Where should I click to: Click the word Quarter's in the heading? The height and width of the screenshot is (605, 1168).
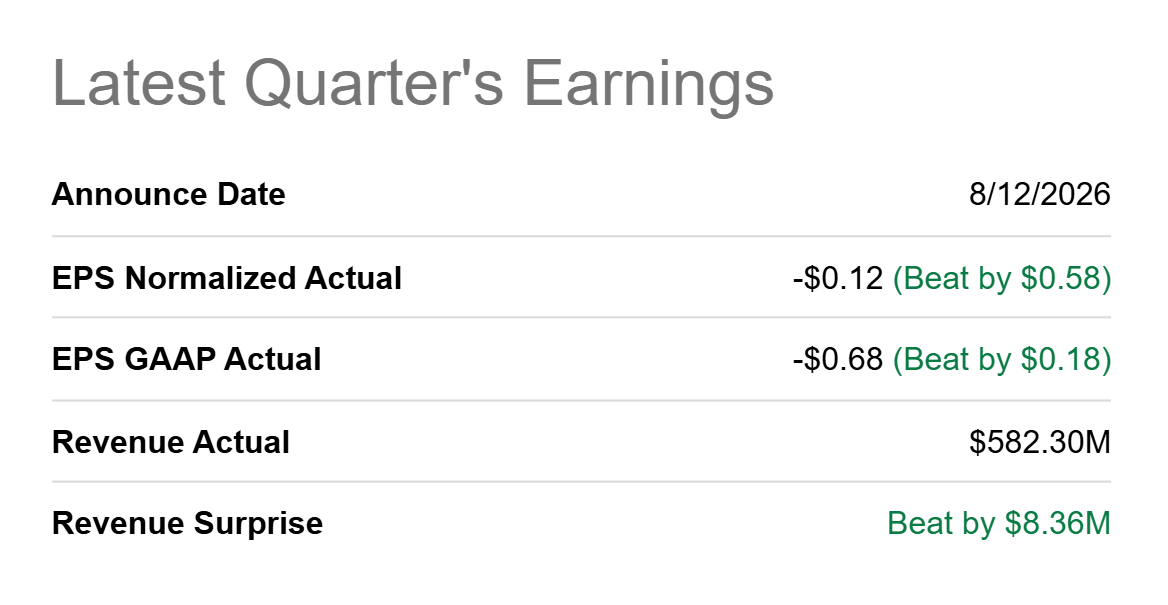tap(374, 83)
